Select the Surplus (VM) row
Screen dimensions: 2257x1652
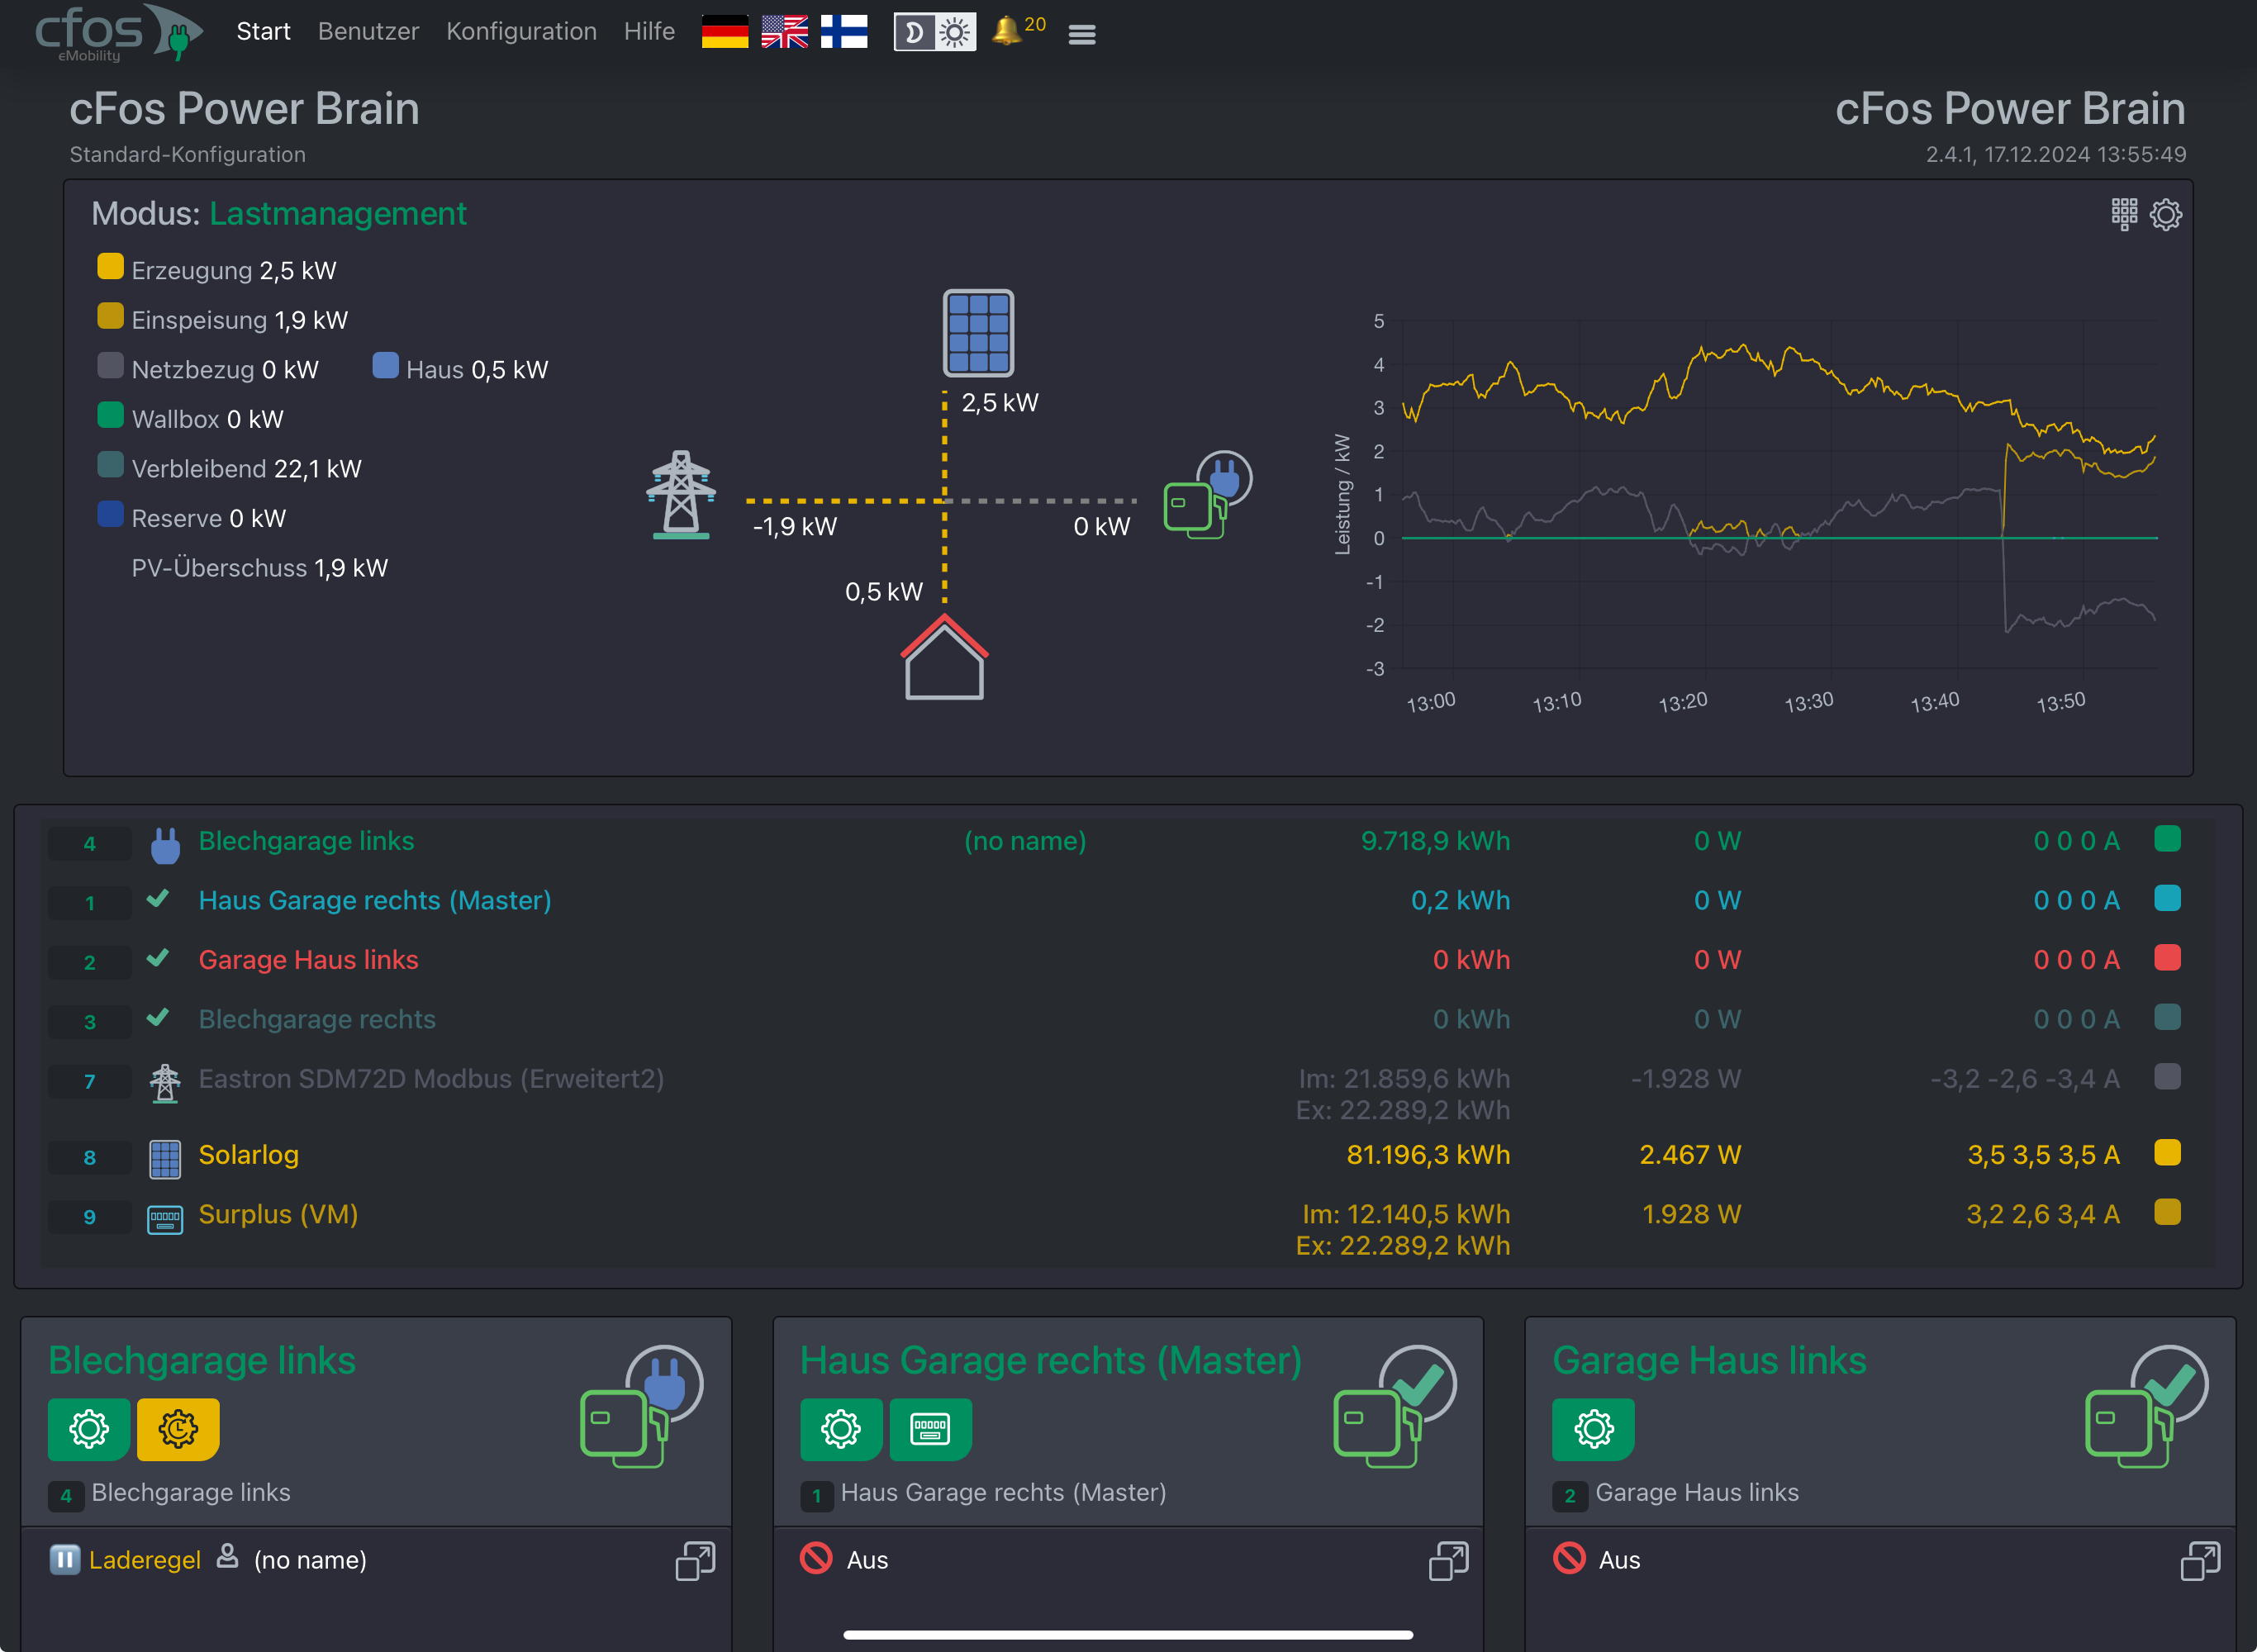click(1128, 1229)
